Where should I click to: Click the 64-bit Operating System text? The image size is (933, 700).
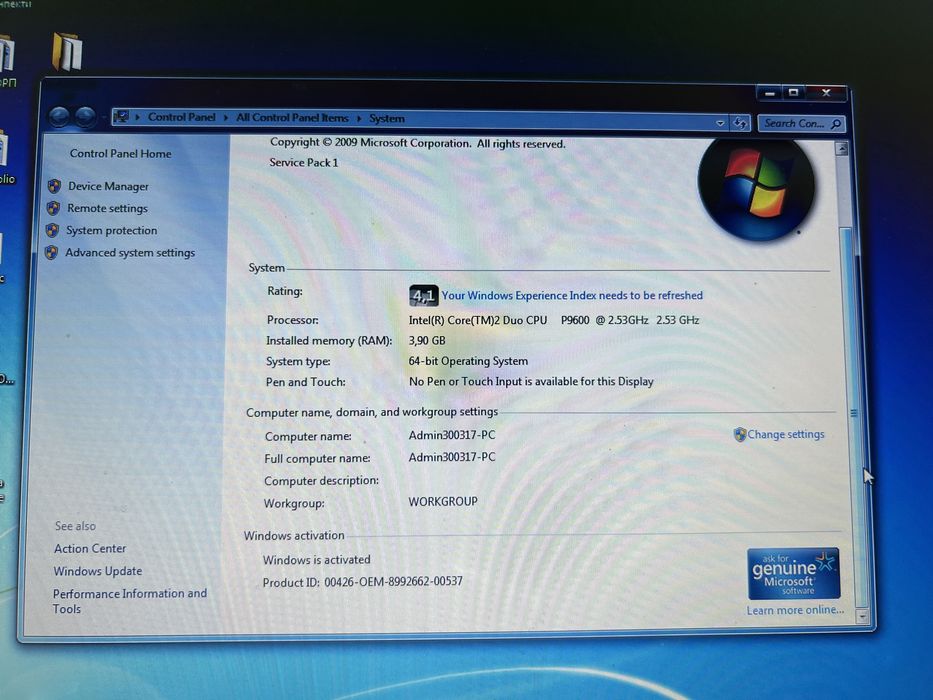468,361
